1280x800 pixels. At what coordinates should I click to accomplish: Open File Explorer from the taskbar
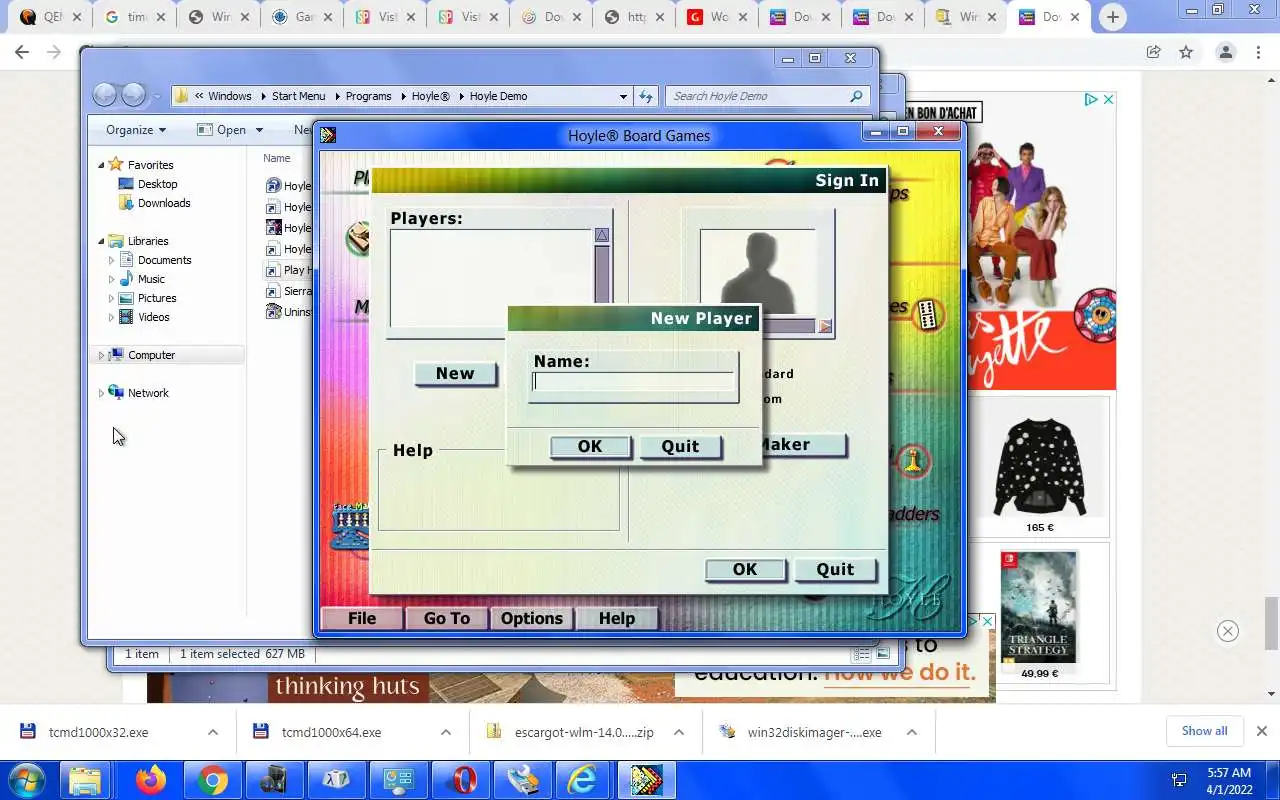86,780
